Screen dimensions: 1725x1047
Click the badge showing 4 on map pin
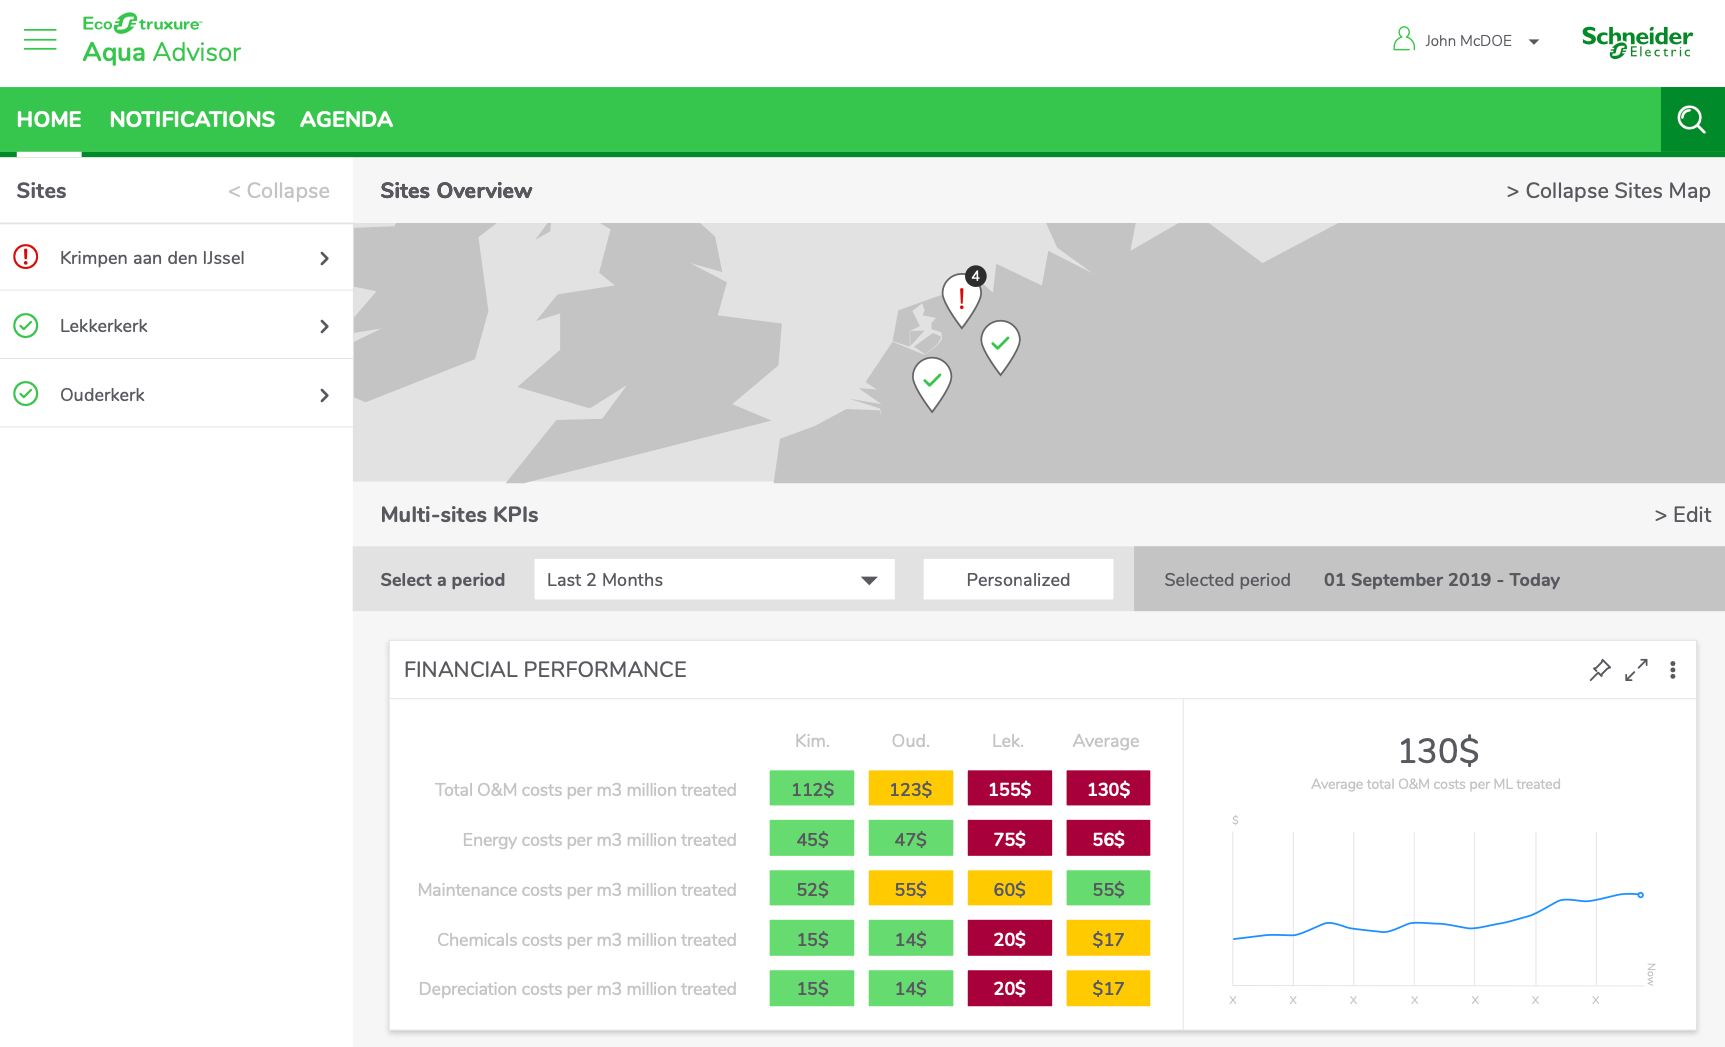(x=976, y=276)
